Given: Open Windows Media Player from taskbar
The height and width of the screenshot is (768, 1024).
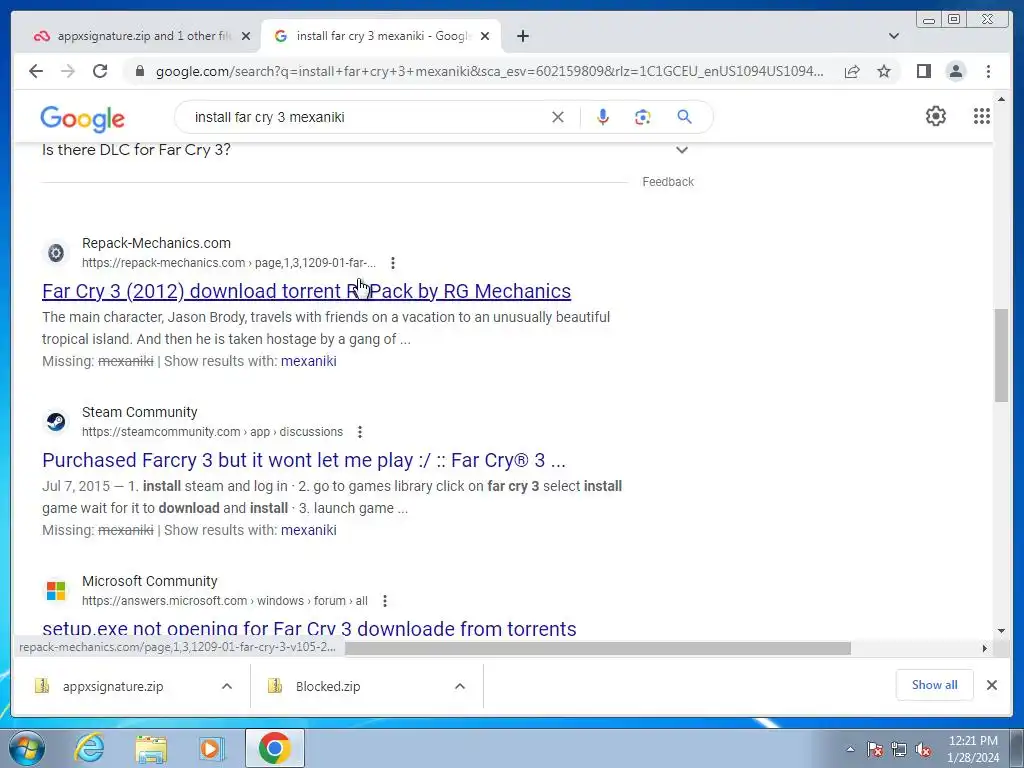Looking at the screenshot, I should [212, 748].
